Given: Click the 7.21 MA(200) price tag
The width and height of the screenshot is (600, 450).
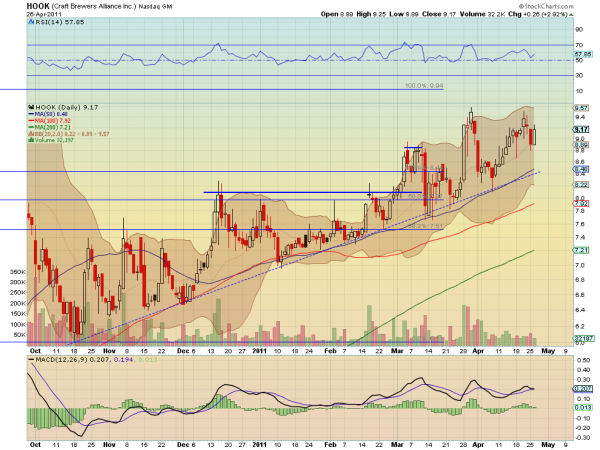Looking at the screenshot, I should click(x=581, y=250).
